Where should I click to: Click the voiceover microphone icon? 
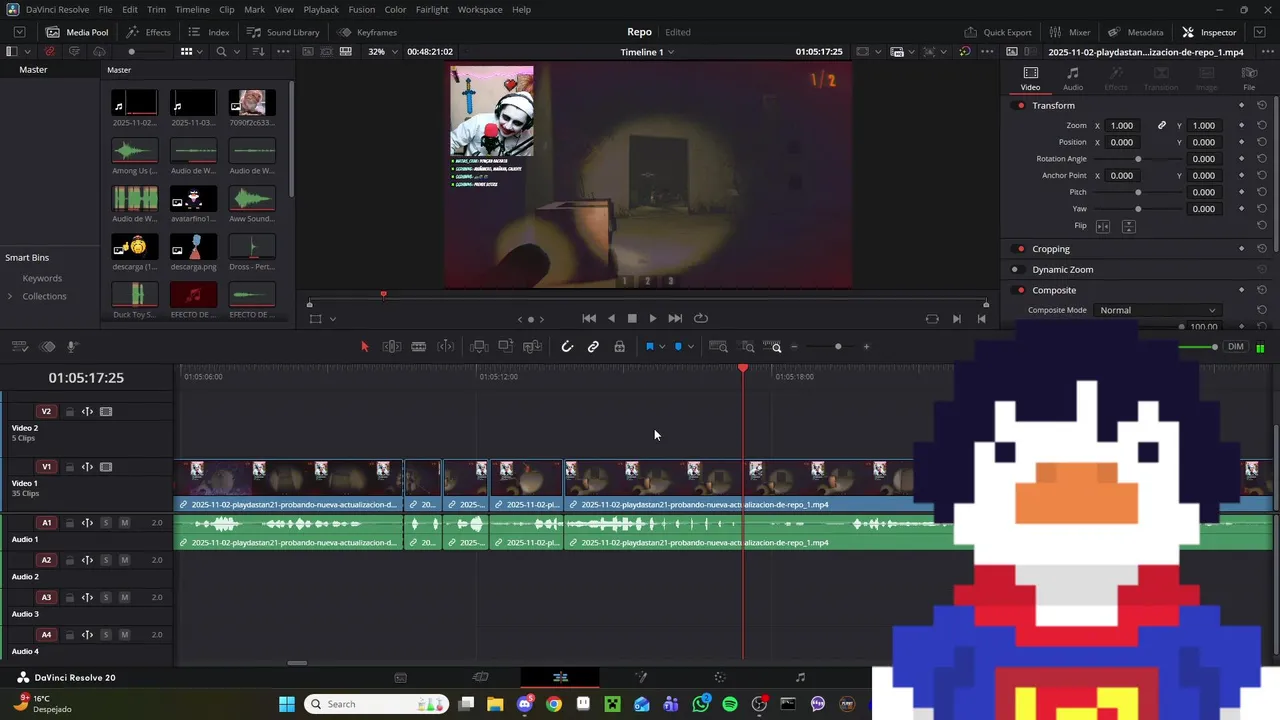click(x=73, y=347)
